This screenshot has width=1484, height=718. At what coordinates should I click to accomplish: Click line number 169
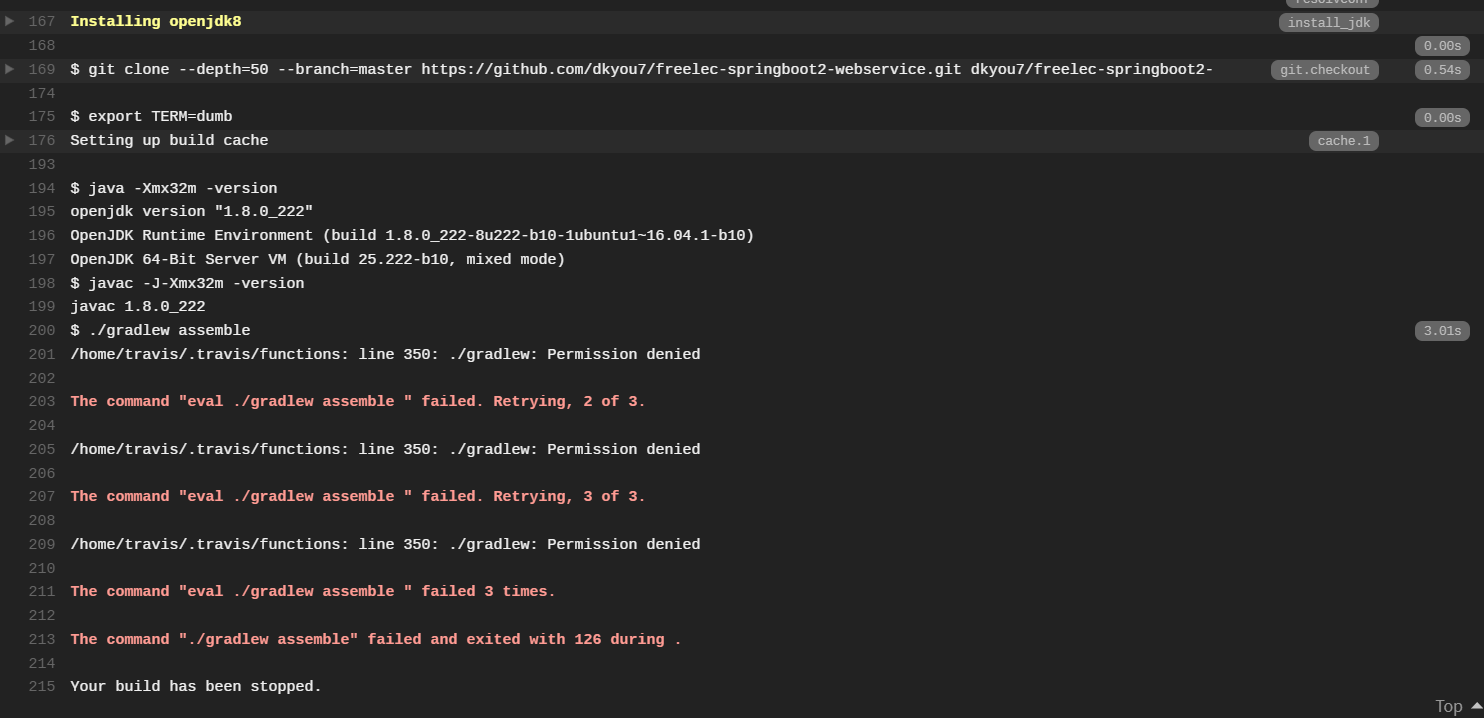(41, 69)
